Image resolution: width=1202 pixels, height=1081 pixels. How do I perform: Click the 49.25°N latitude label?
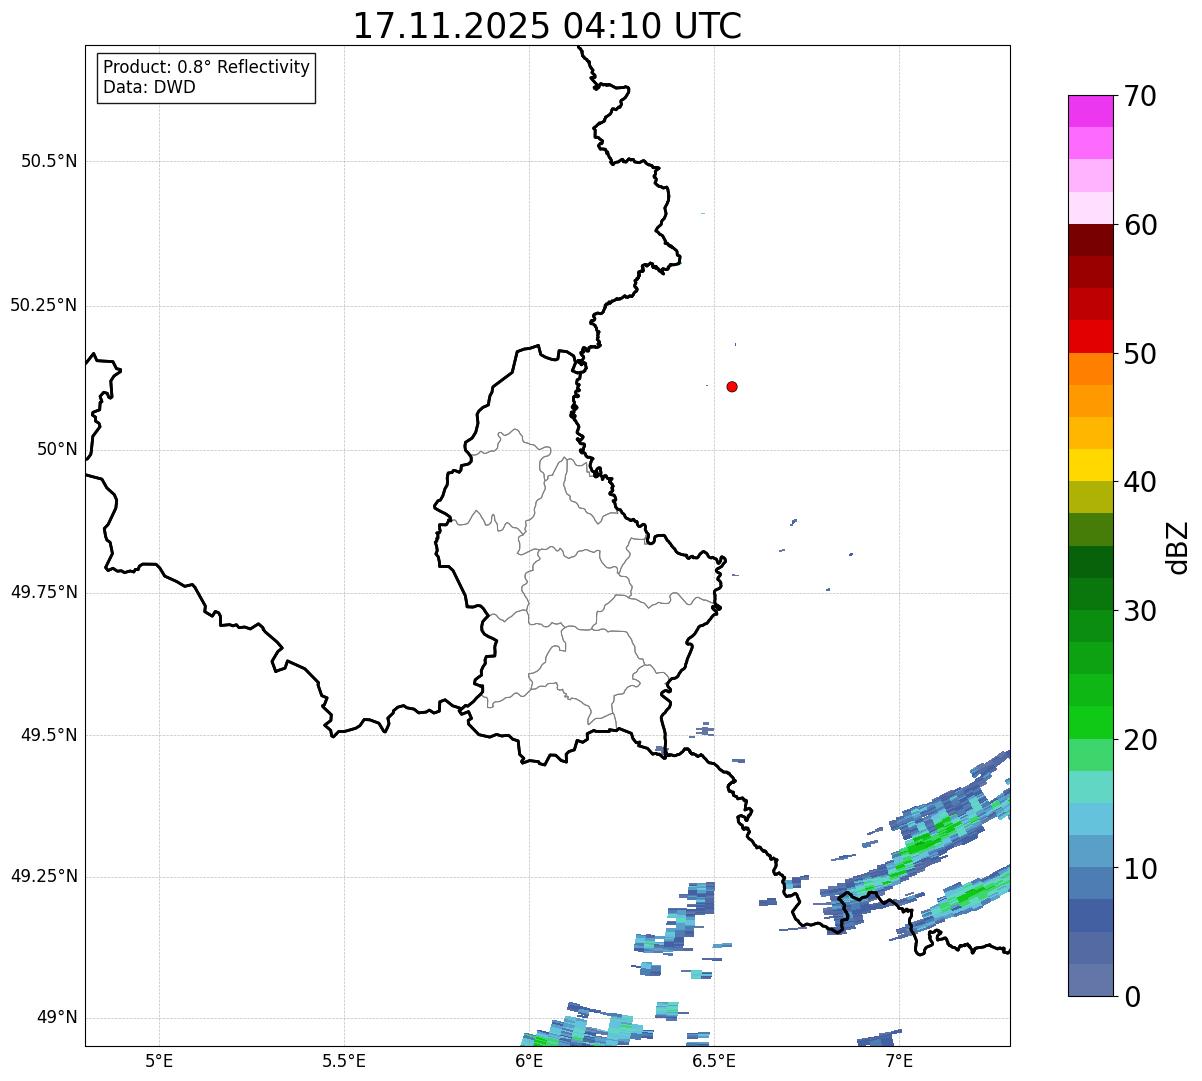point(43,877)
